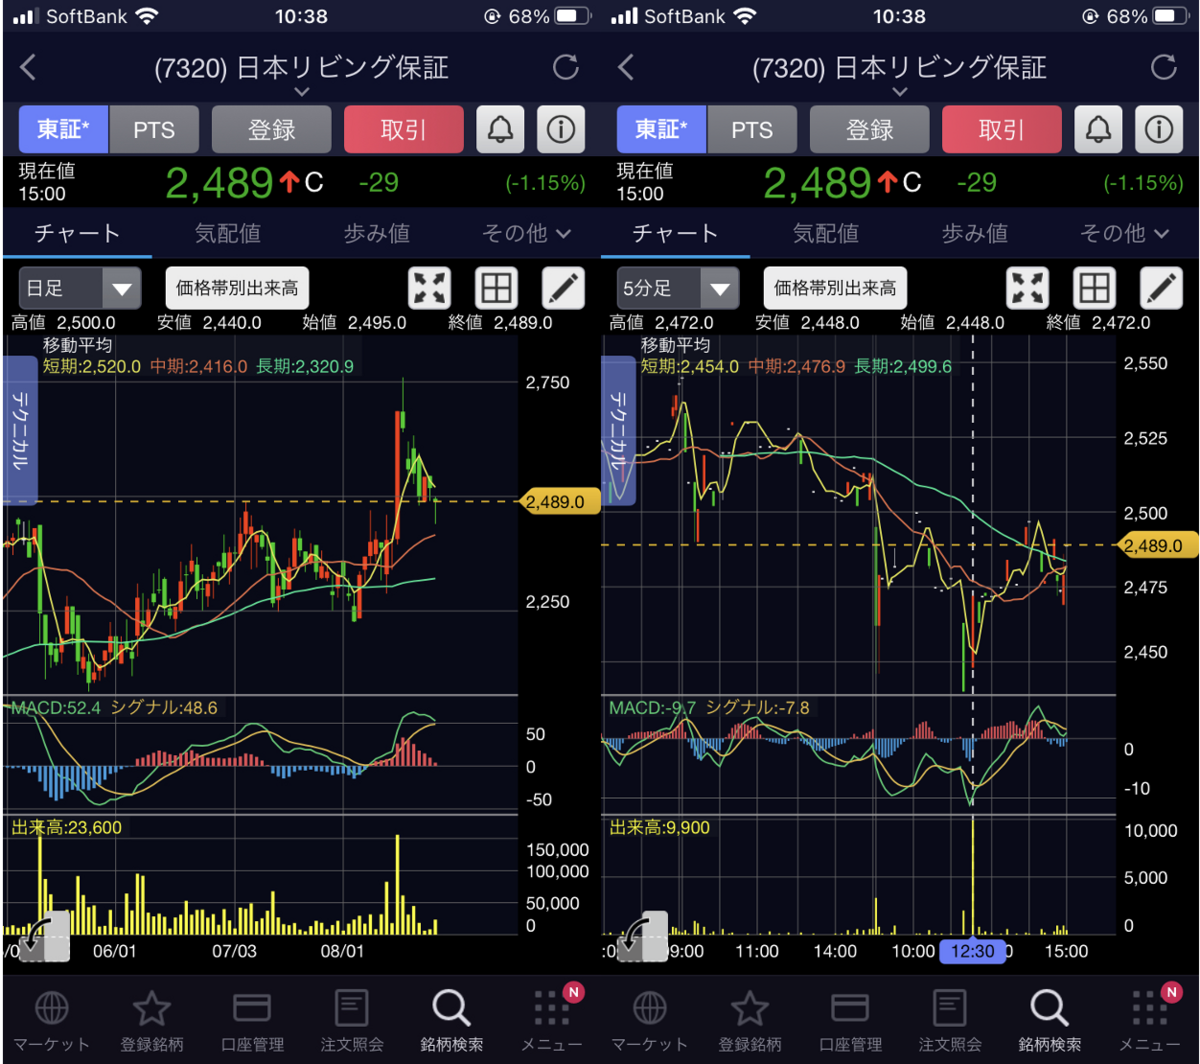Viewport: 1200px width, 1064px height.
Task: Tap the 2,489.0 price tag on 5-minute chart
Action: pyautogui.click(x=1158, y=545)
